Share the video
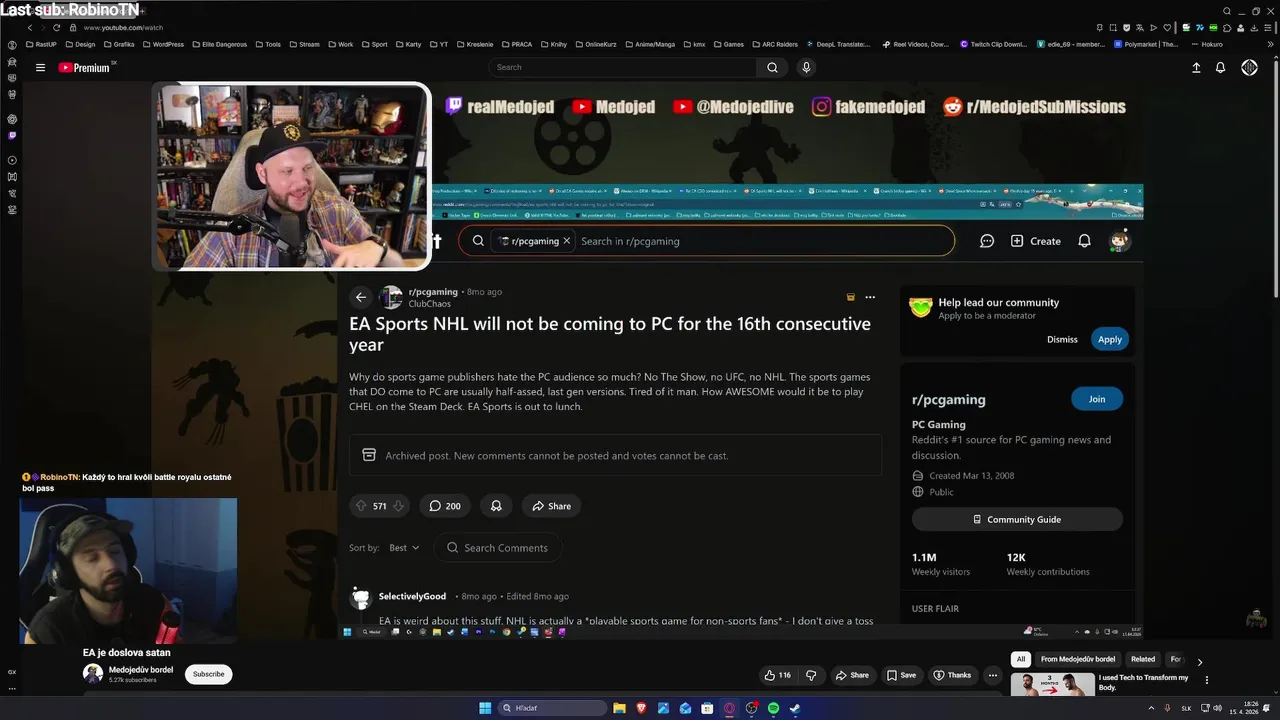 [x=852, y=675]
